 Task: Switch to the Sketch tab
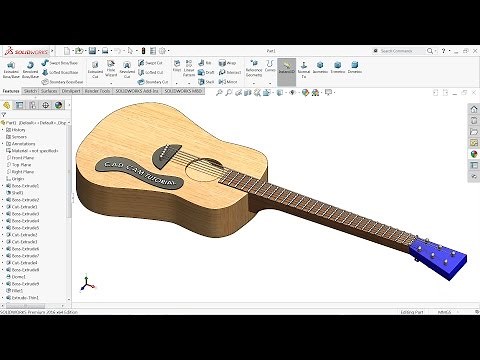coord(30,91)
